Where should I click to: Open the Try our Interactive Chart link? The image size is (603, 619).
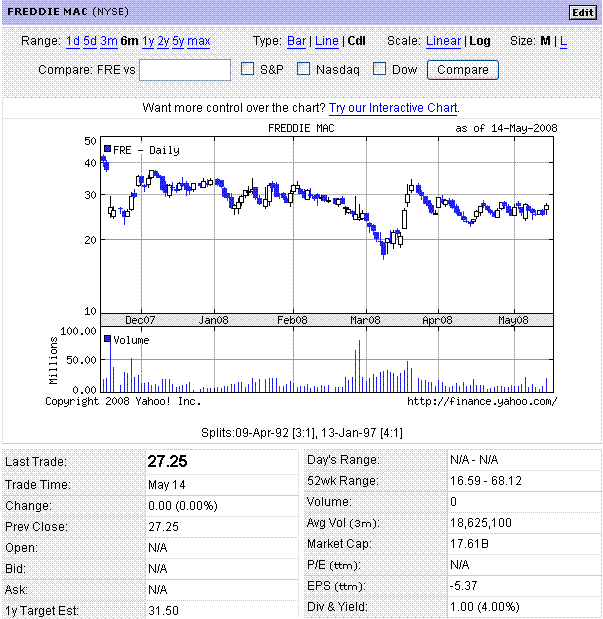point(393,107)
